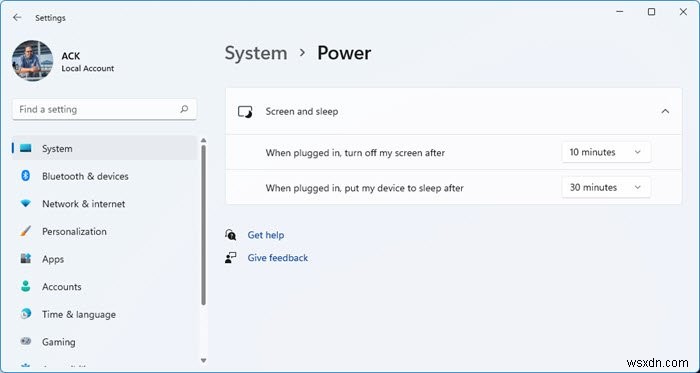Viewport: 700px width, 373px height.
Task: Open the screen off 10 minutes dropdown
Action: pyautogui.click(x=606, y=152)
